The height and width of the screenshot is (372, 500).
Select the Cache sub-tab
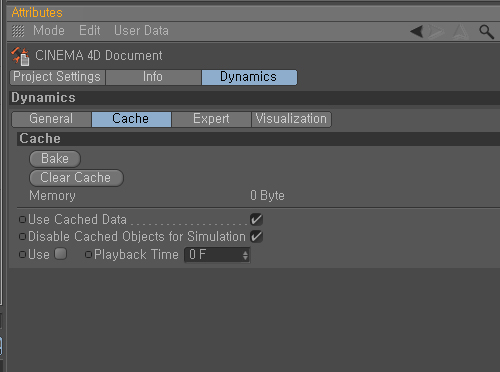[131, 119]
